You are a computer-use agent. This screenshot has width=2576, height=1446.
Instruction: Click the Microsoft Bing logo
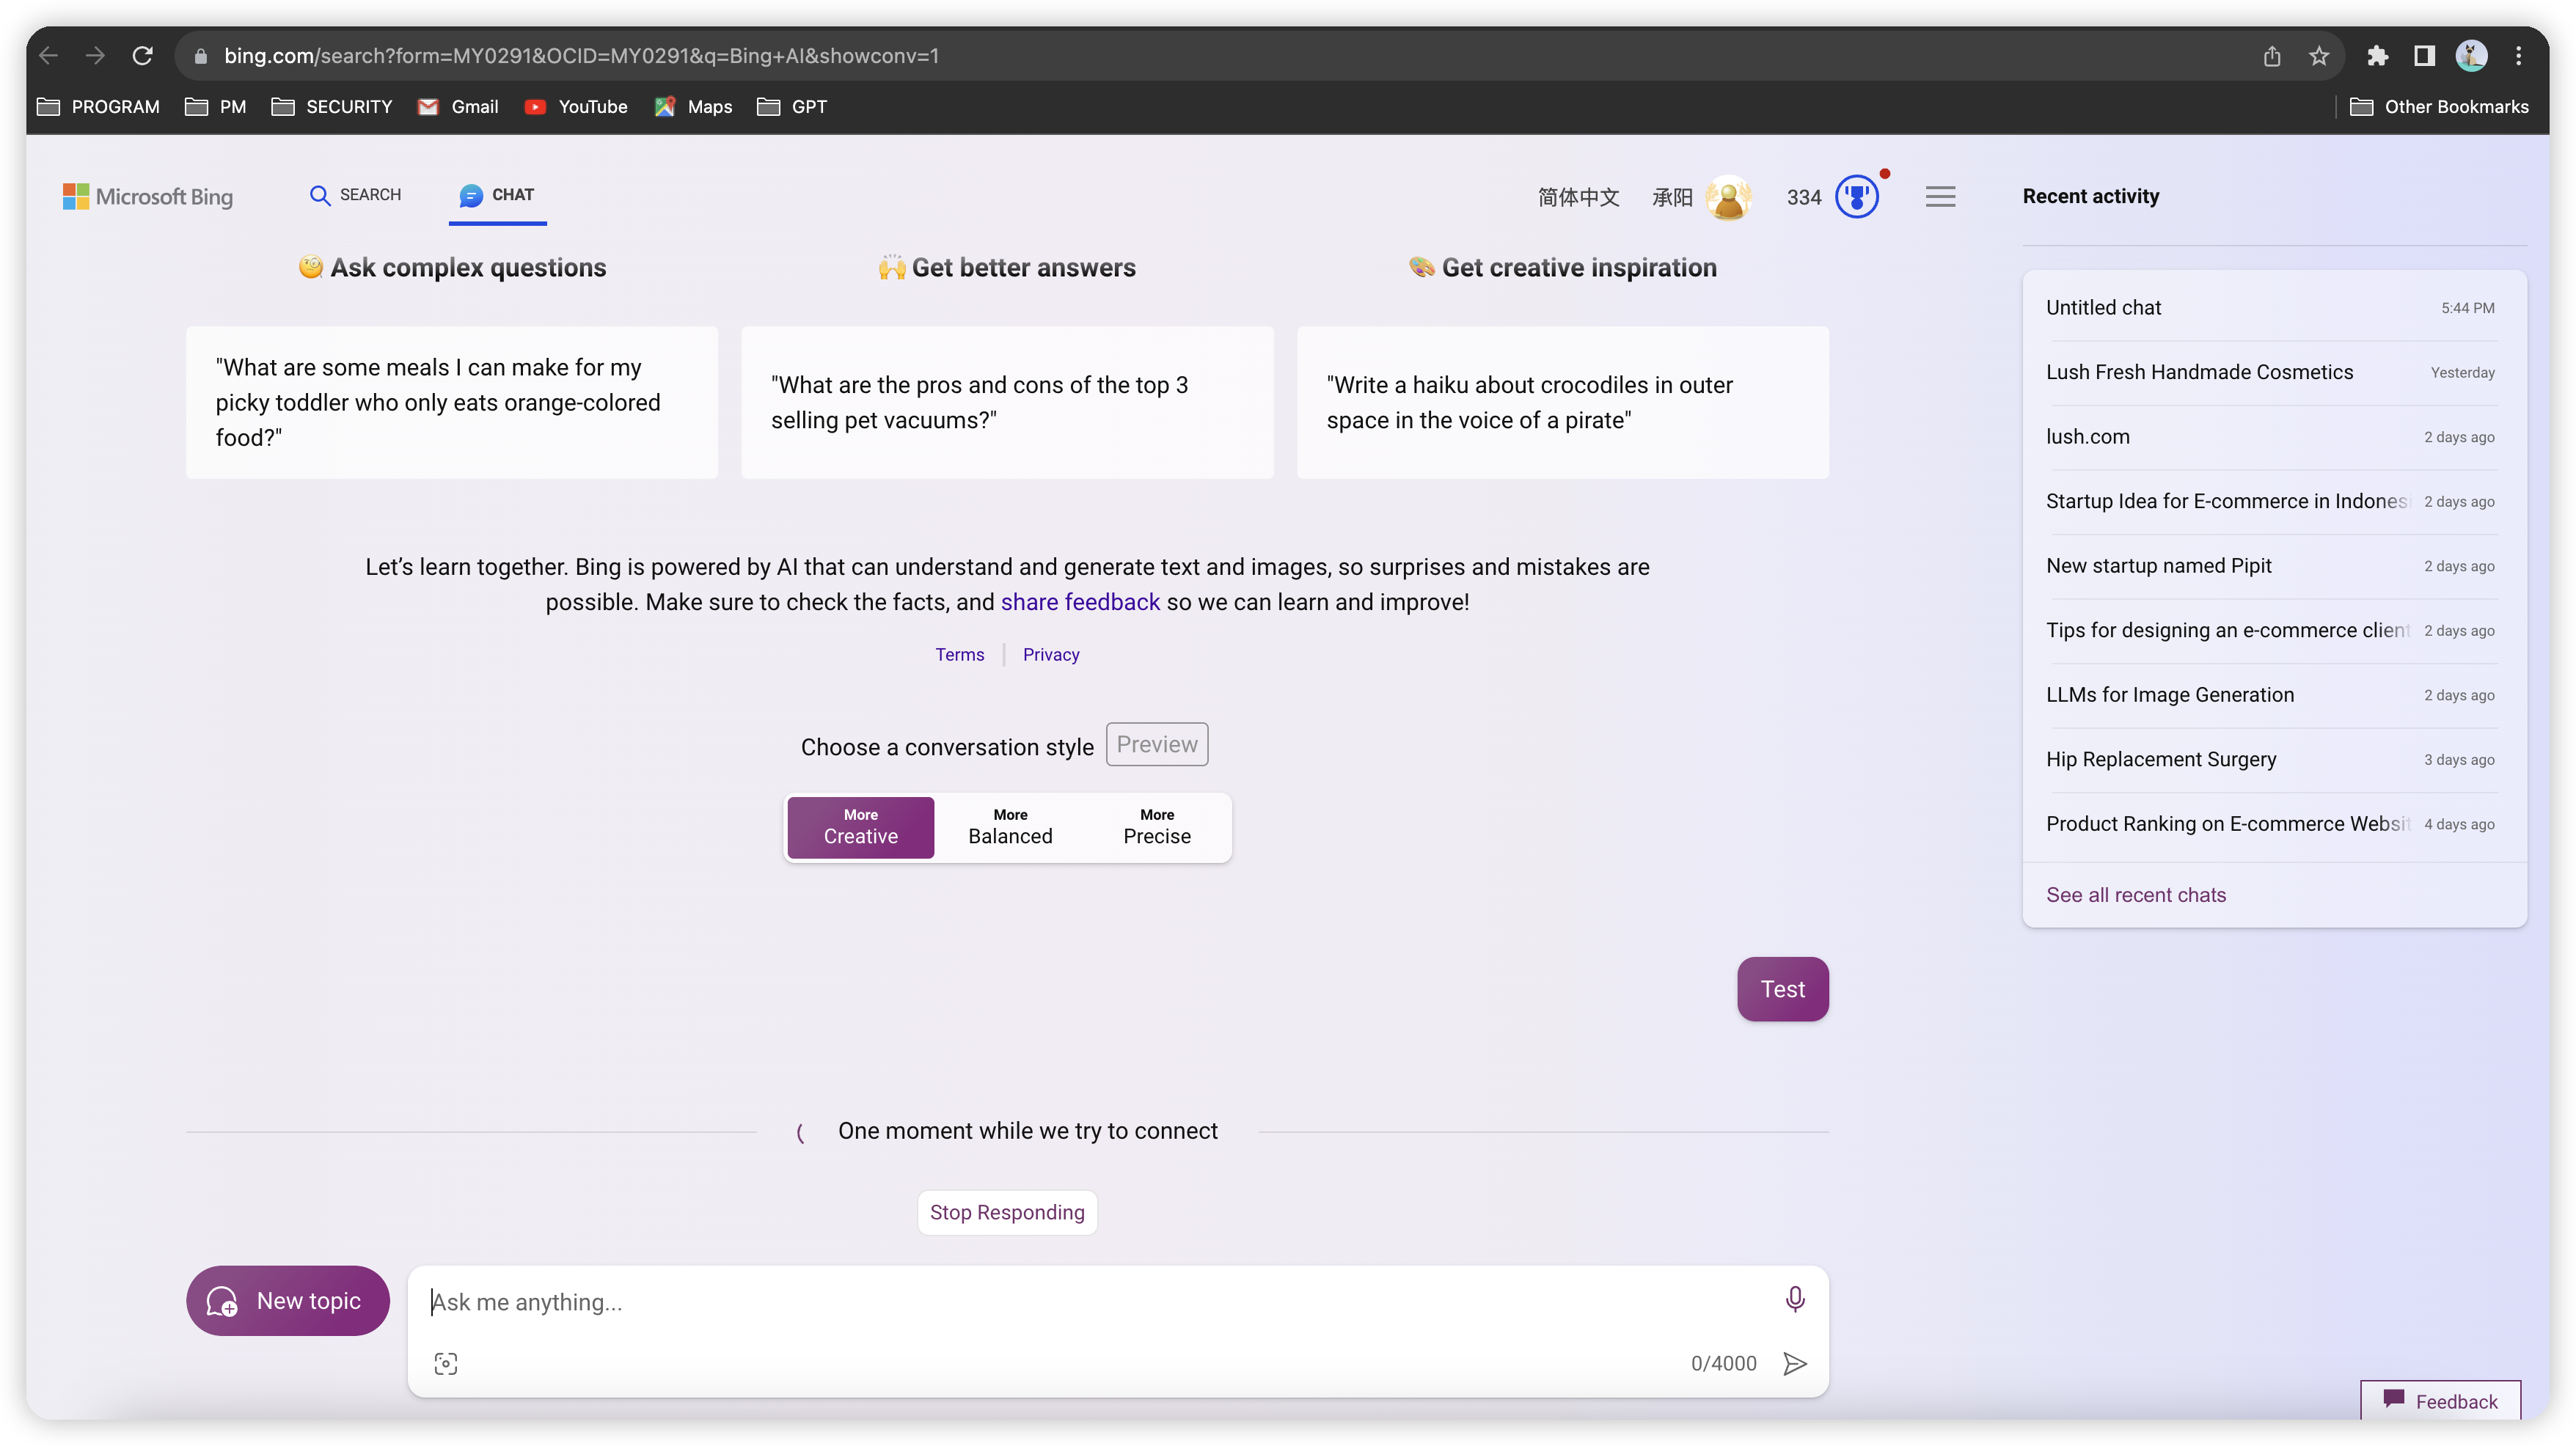(x=148, y=196)
